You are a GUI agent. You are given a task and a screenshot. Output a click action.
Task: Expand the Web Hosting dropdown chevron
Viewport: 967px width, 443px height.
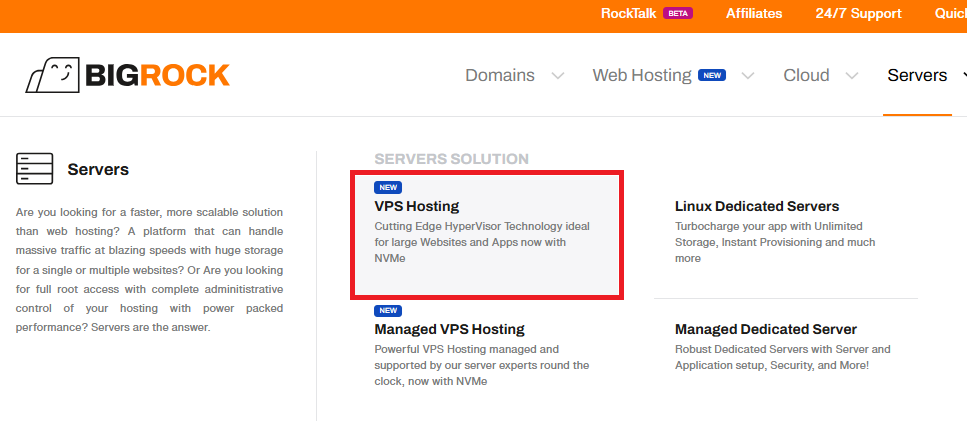747,76
